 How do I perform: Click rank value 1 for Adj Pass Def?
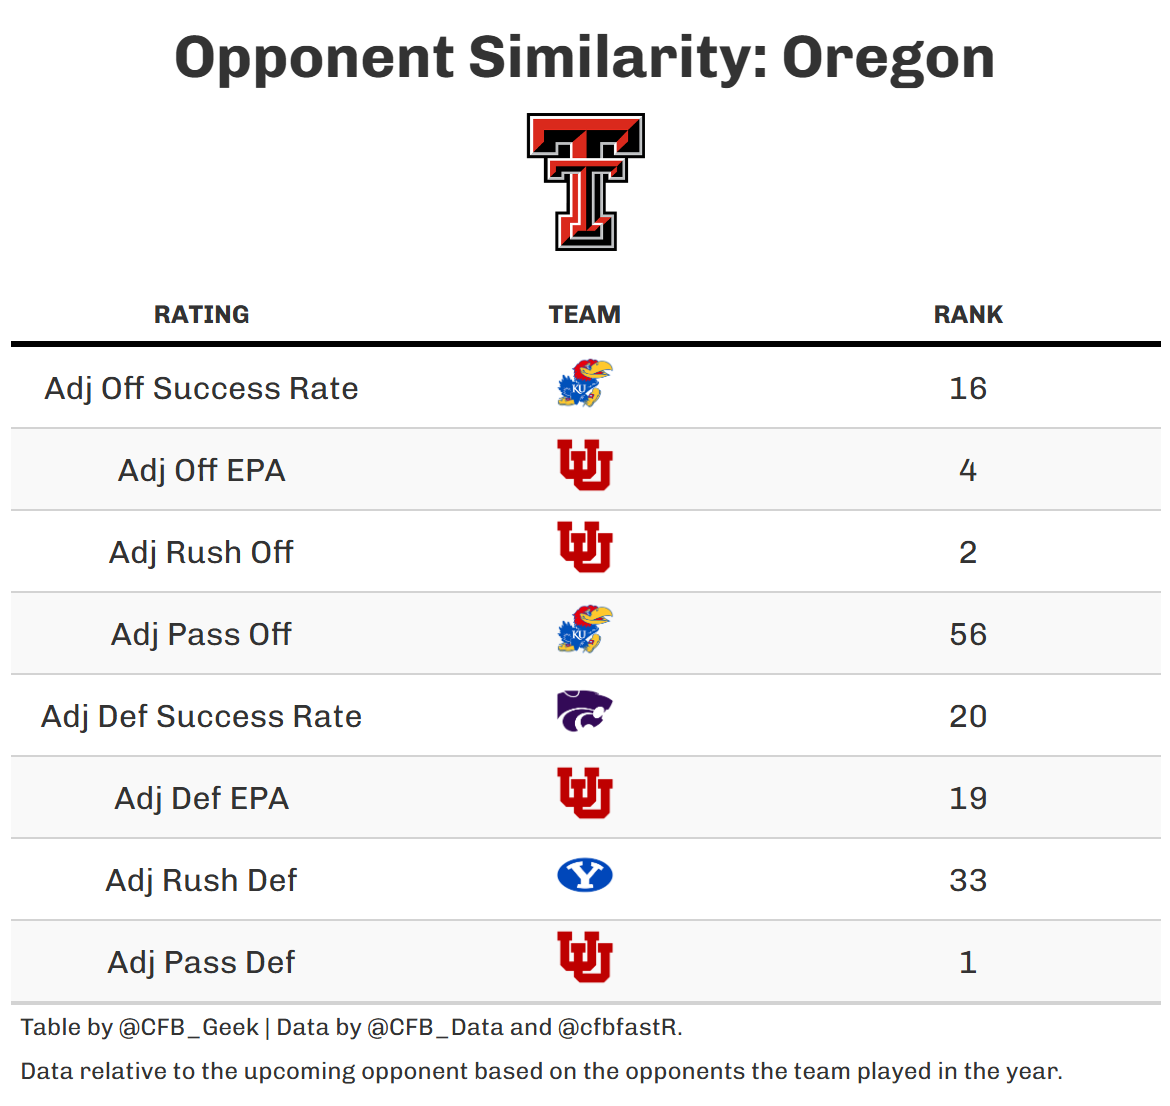[968, 962]
